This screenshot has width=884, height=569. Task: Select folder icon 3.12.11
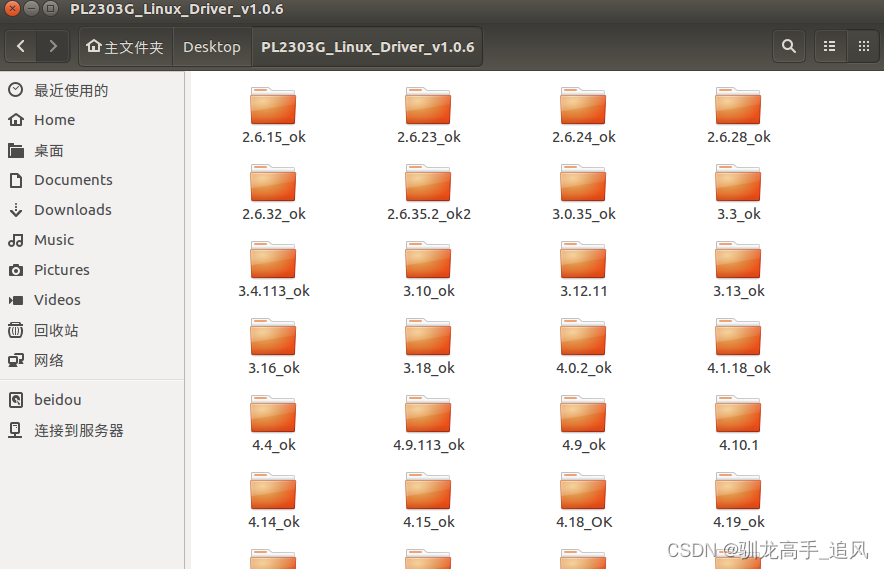click(583, 260)
